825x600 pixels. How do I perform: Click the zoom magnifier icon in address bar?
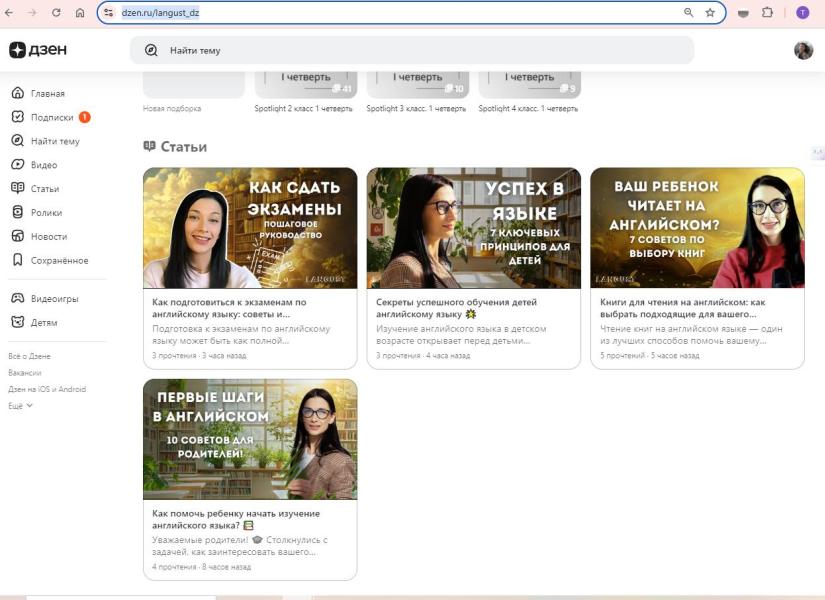[688, 13]
